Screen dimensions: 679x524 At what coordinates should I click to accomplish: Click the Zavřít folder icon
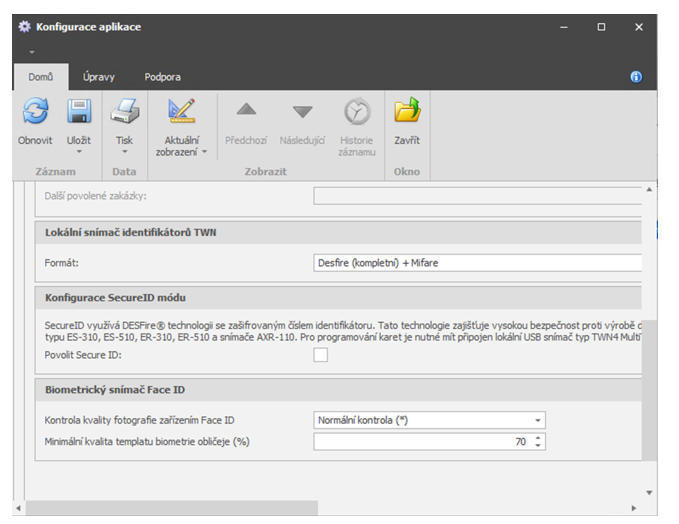click(x=407, y=112)
